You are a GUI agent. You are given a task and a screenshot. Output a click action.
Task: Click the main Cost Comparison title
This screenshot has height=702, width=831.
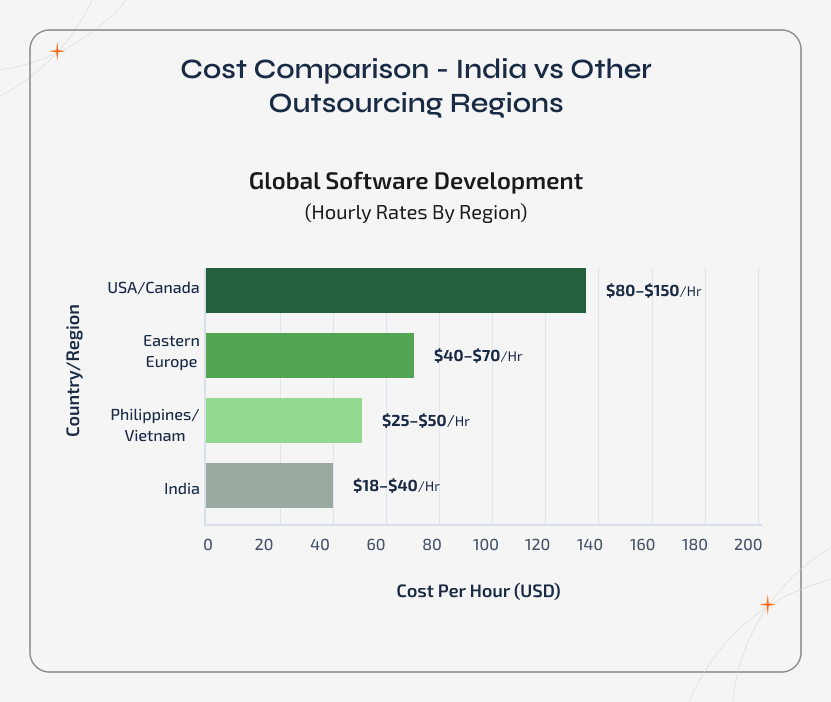coord(416,85)
